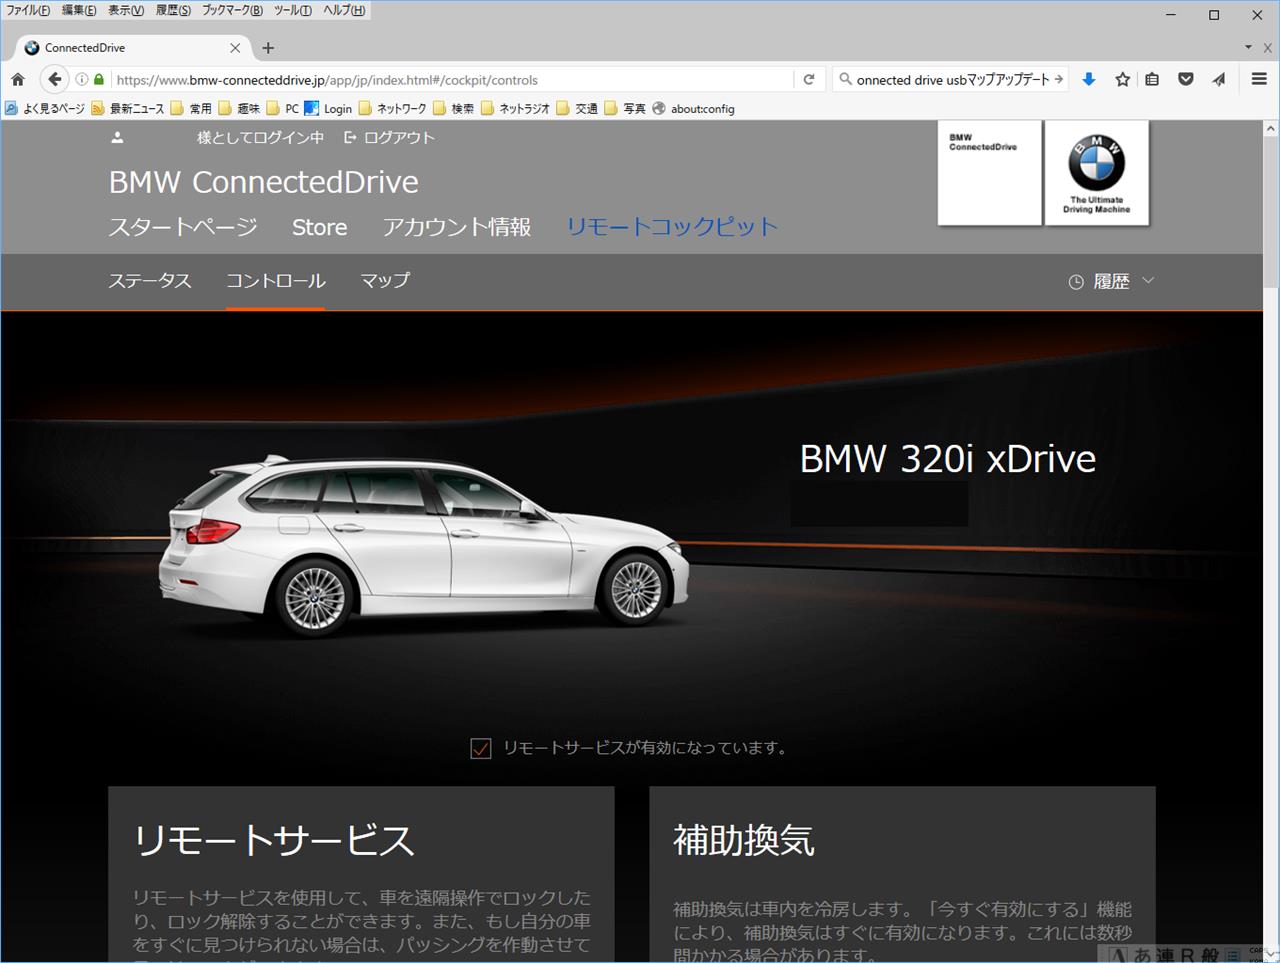Toggle the リモートサービス enabled checkbox
This screenshot has height=963, width=1280.
tap(481, 748)
